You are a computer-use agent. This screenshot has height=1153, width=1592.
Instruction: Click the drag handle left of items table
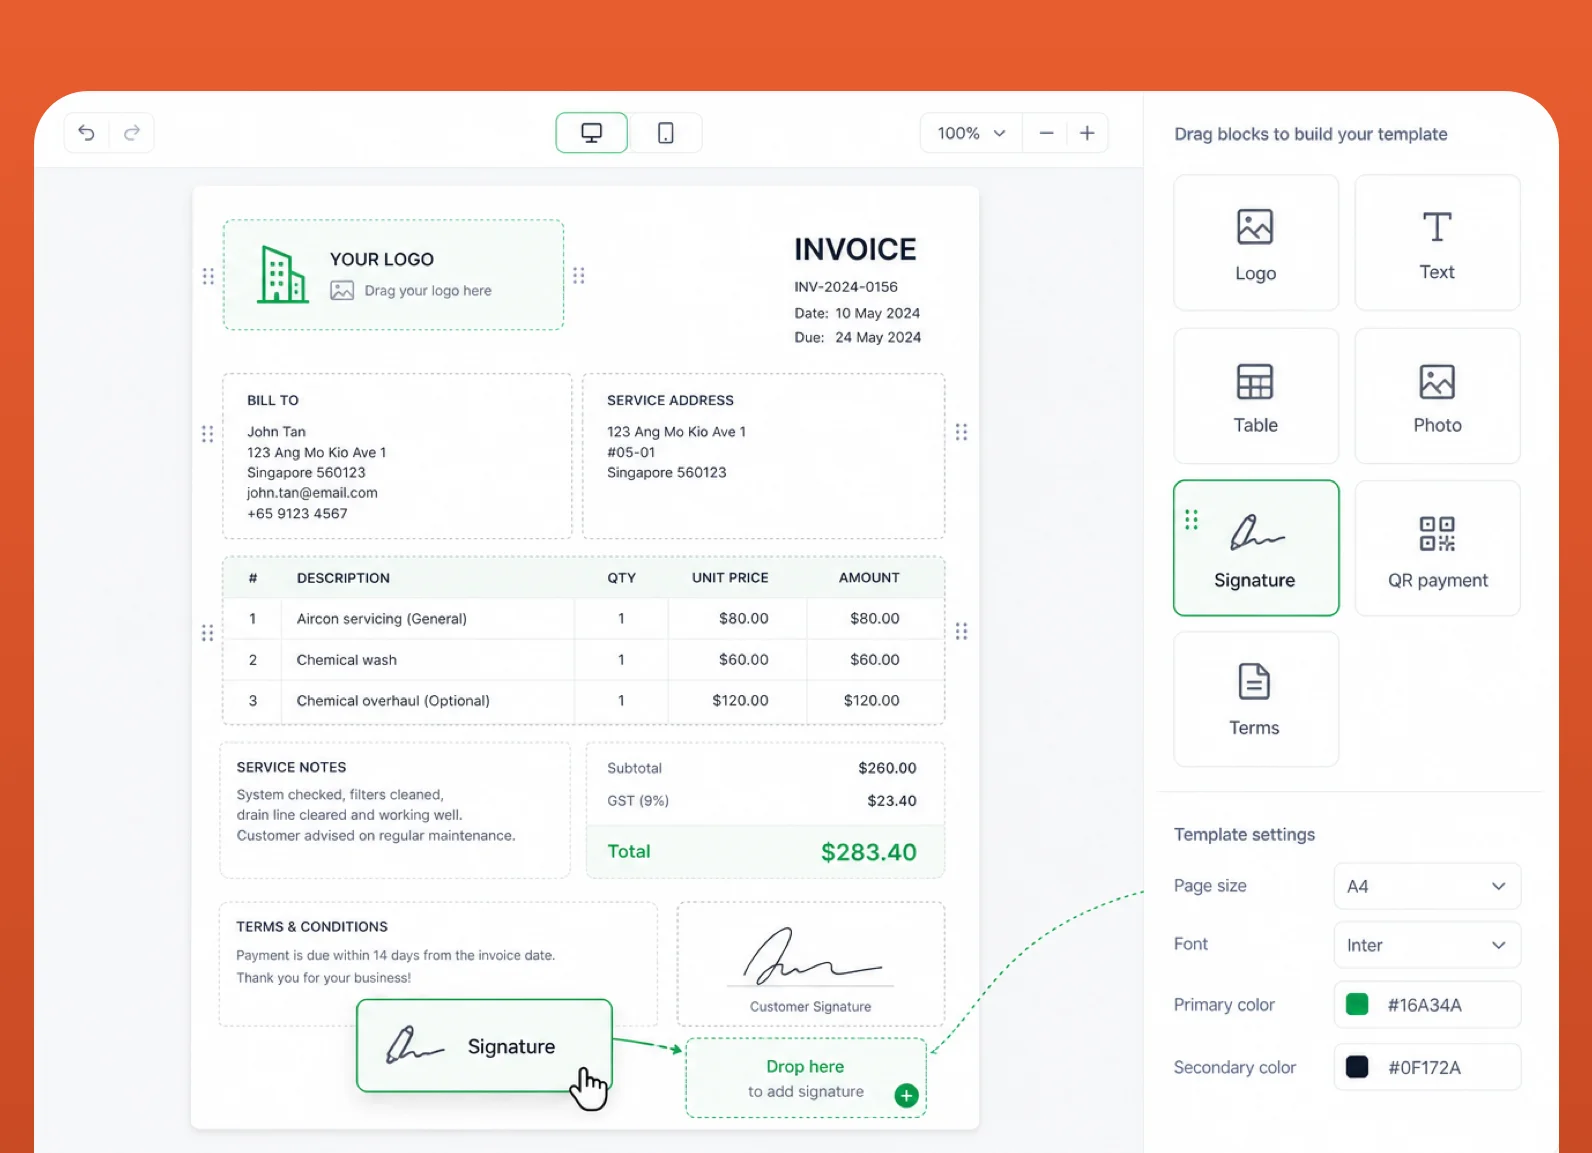coord(207,633)
